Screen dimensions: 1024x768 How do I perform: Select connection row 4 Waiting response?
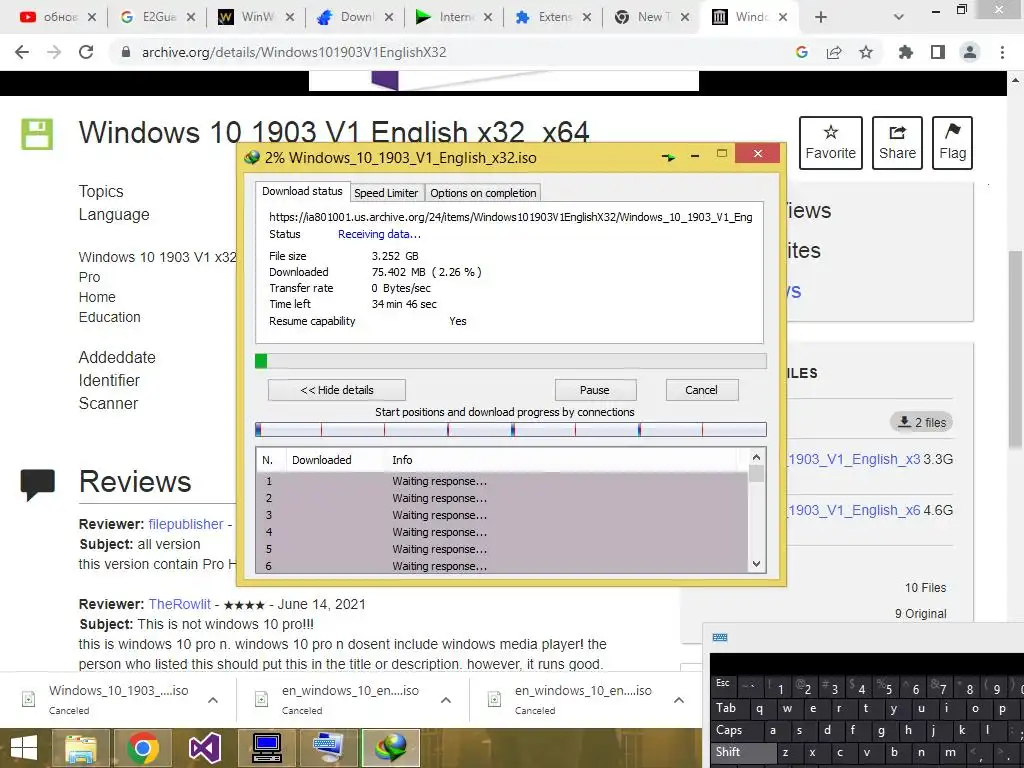click(x=502, y=532)
